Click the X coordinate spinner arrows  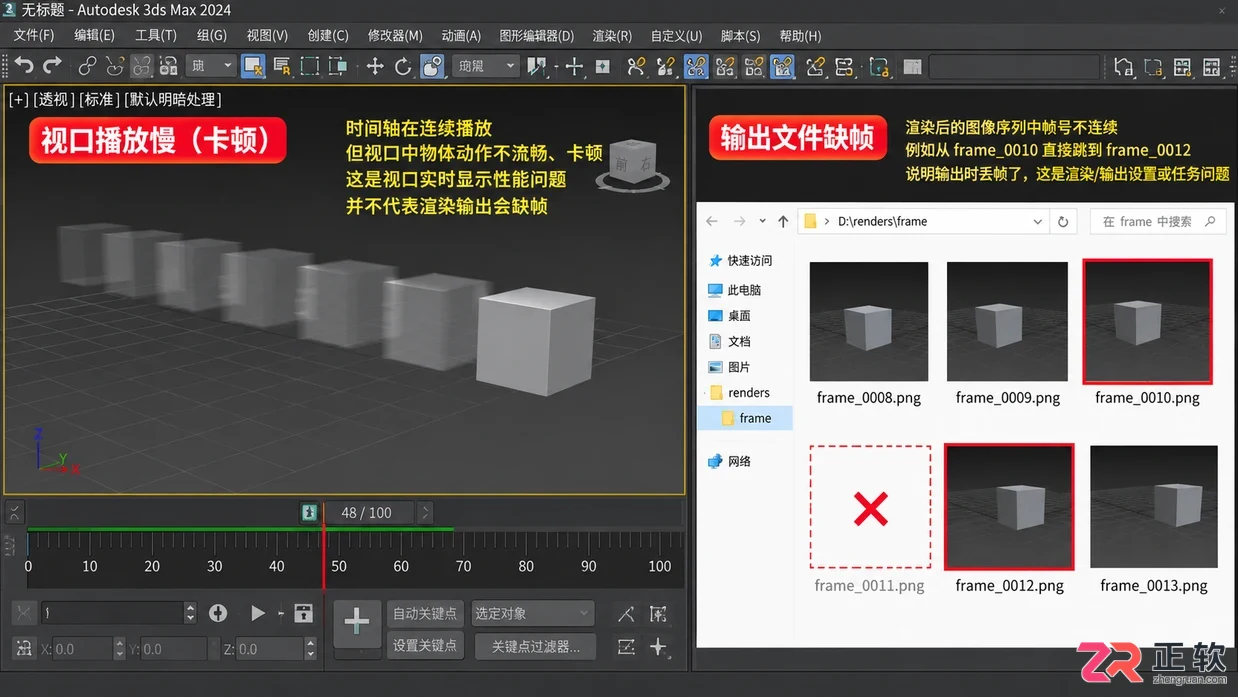pyautogui.click(x=119, y=649)
